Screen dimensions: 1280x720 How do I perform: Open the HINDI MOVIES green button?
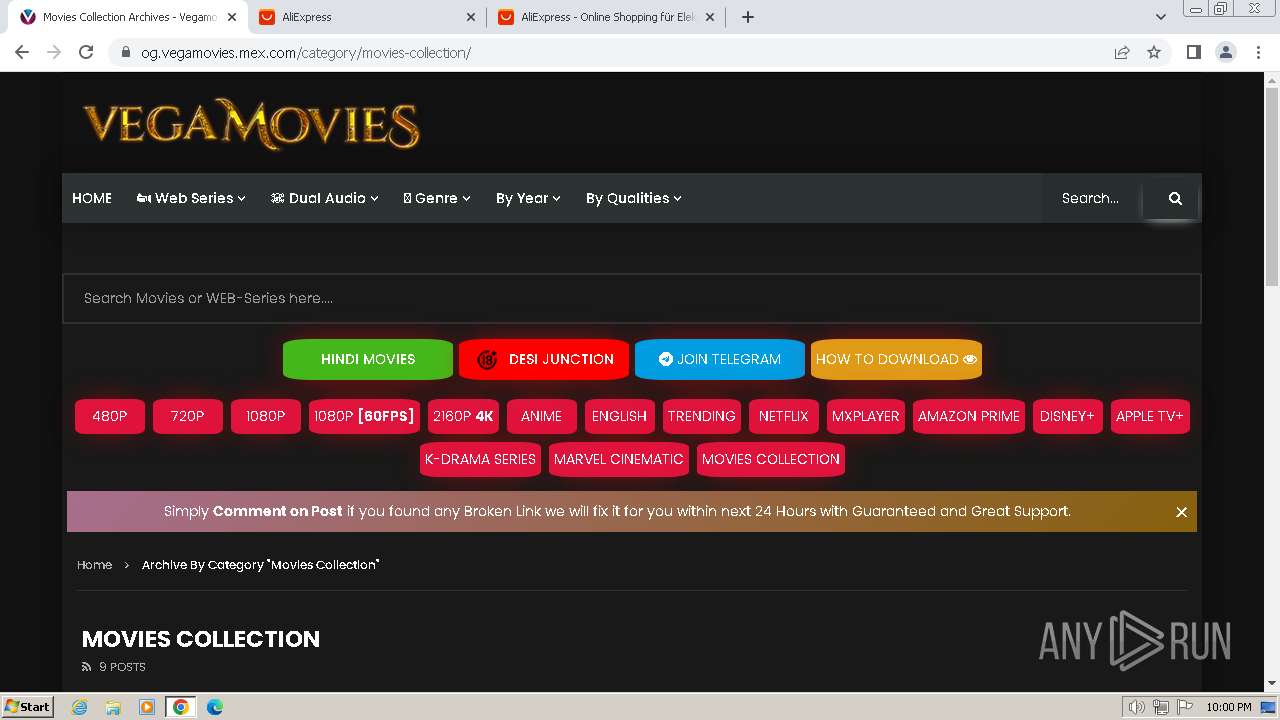pos(368,359)
